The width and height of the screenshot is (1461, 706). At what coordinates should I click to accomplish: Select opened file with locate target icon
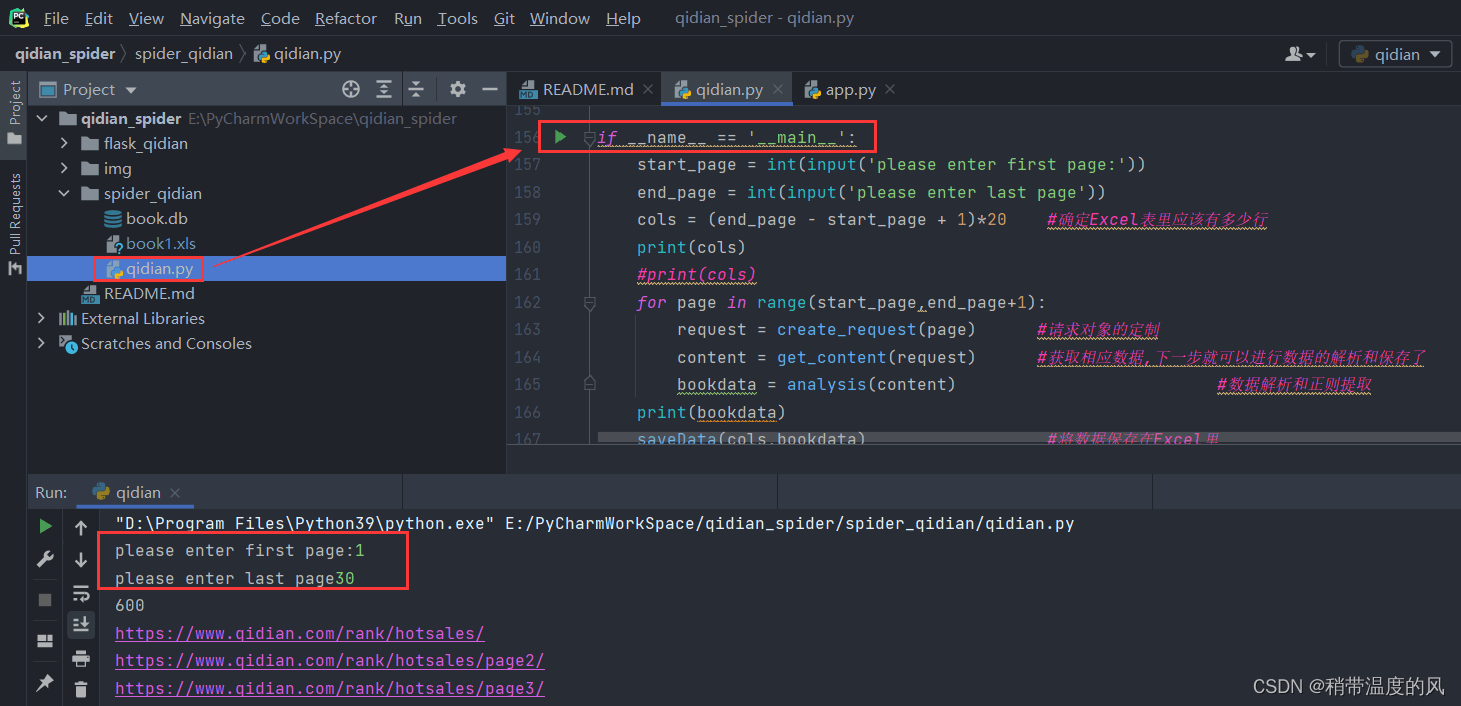coord(351,89)
